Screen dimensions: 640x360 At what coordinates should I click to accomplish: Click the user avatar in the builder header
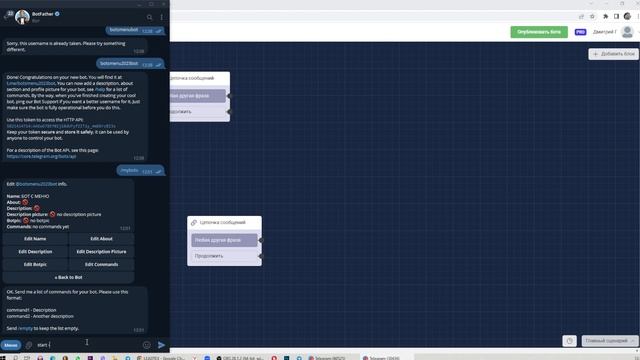tap(627, 32)
